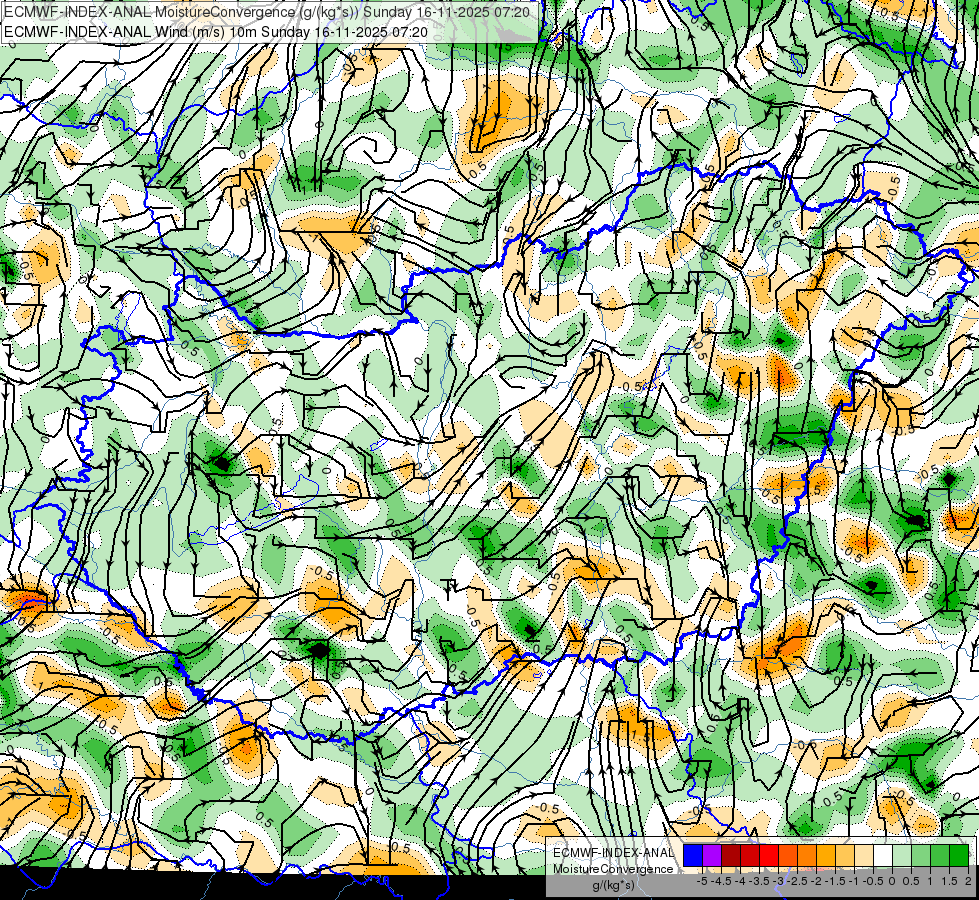Click the dark maroon legend swatch
Screen dimensions: 979x900
tap(731, 855)
